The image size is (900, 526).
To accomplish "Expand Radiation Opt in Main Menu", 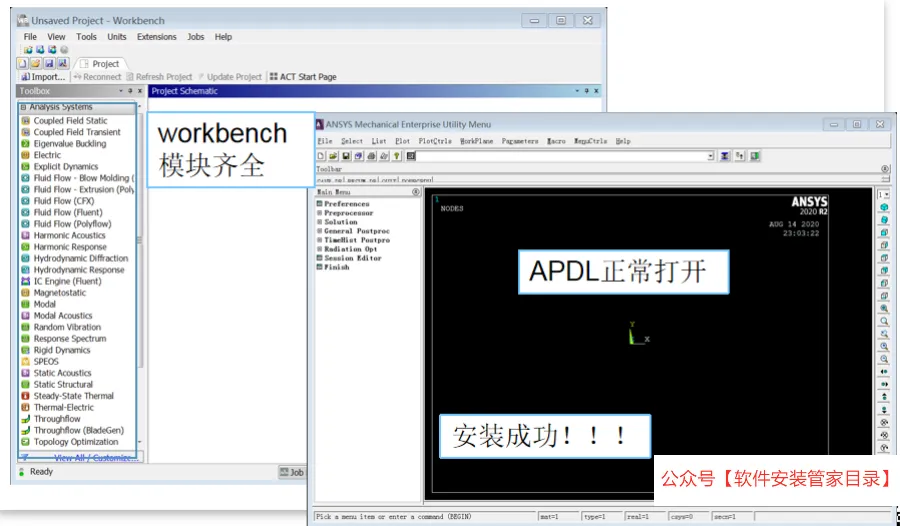I will click(x=319, y=249).
